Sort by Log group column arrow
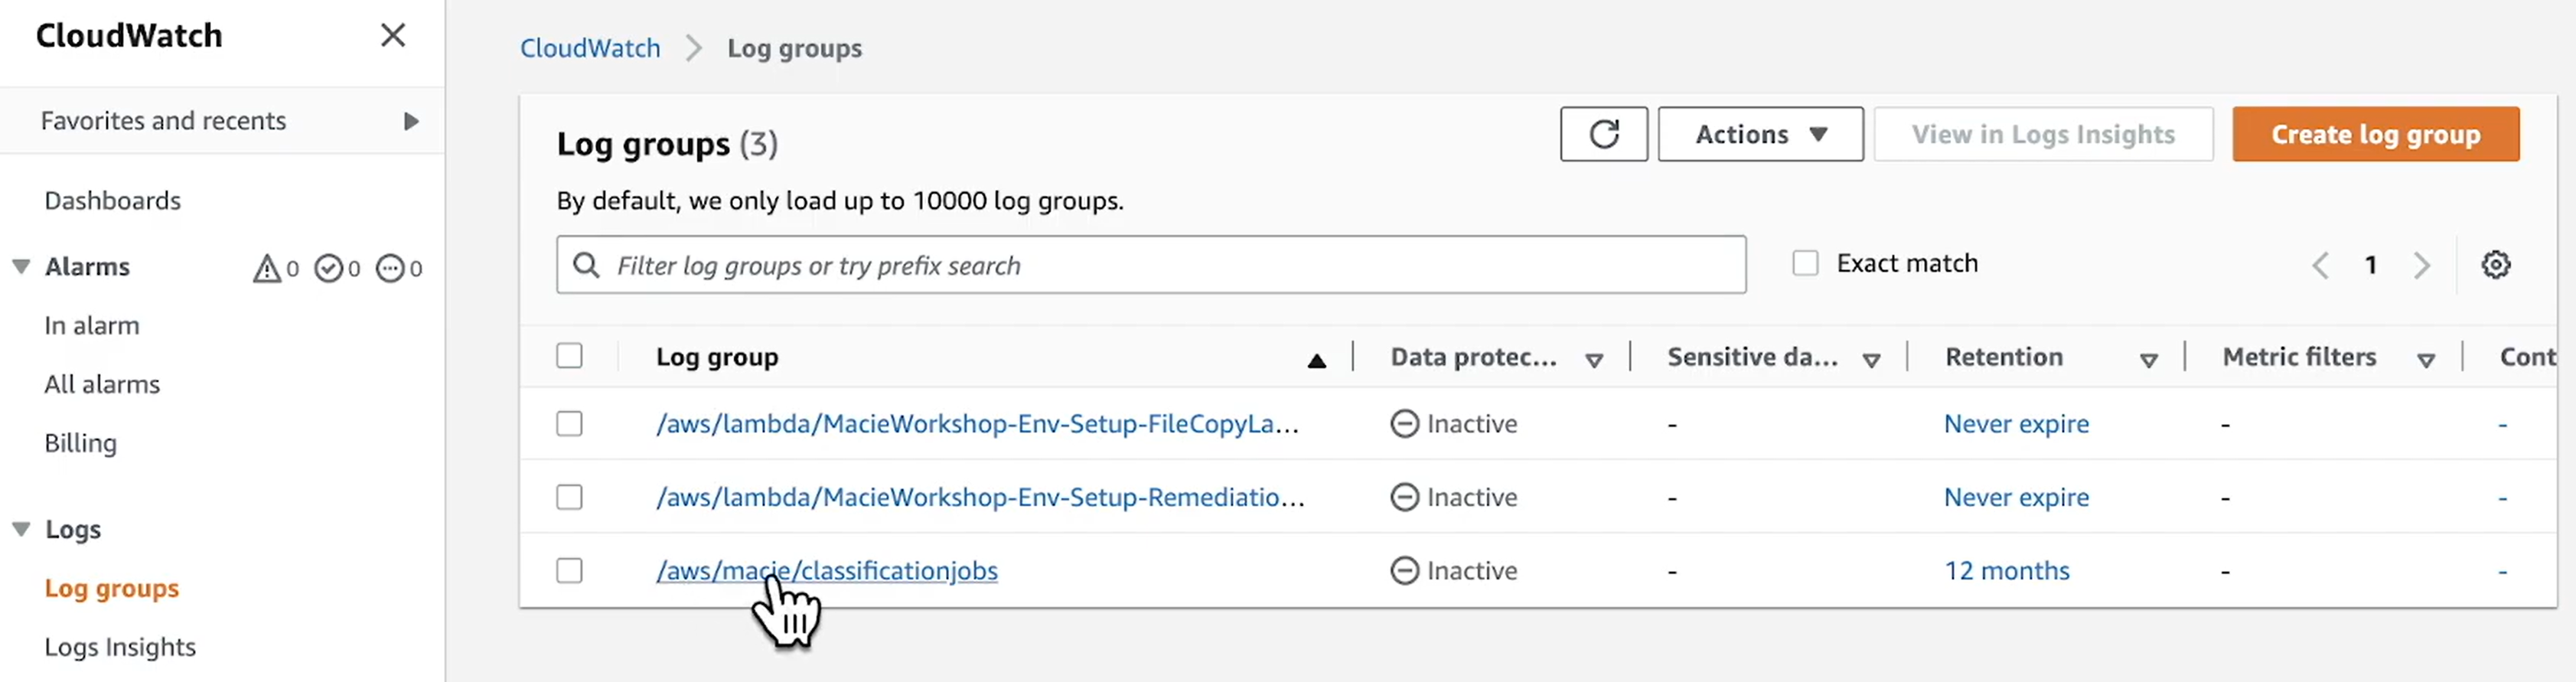Image resolution: width=2576 pixels, height=682 pixels. pyautogui.click(x=1316, y=360)
